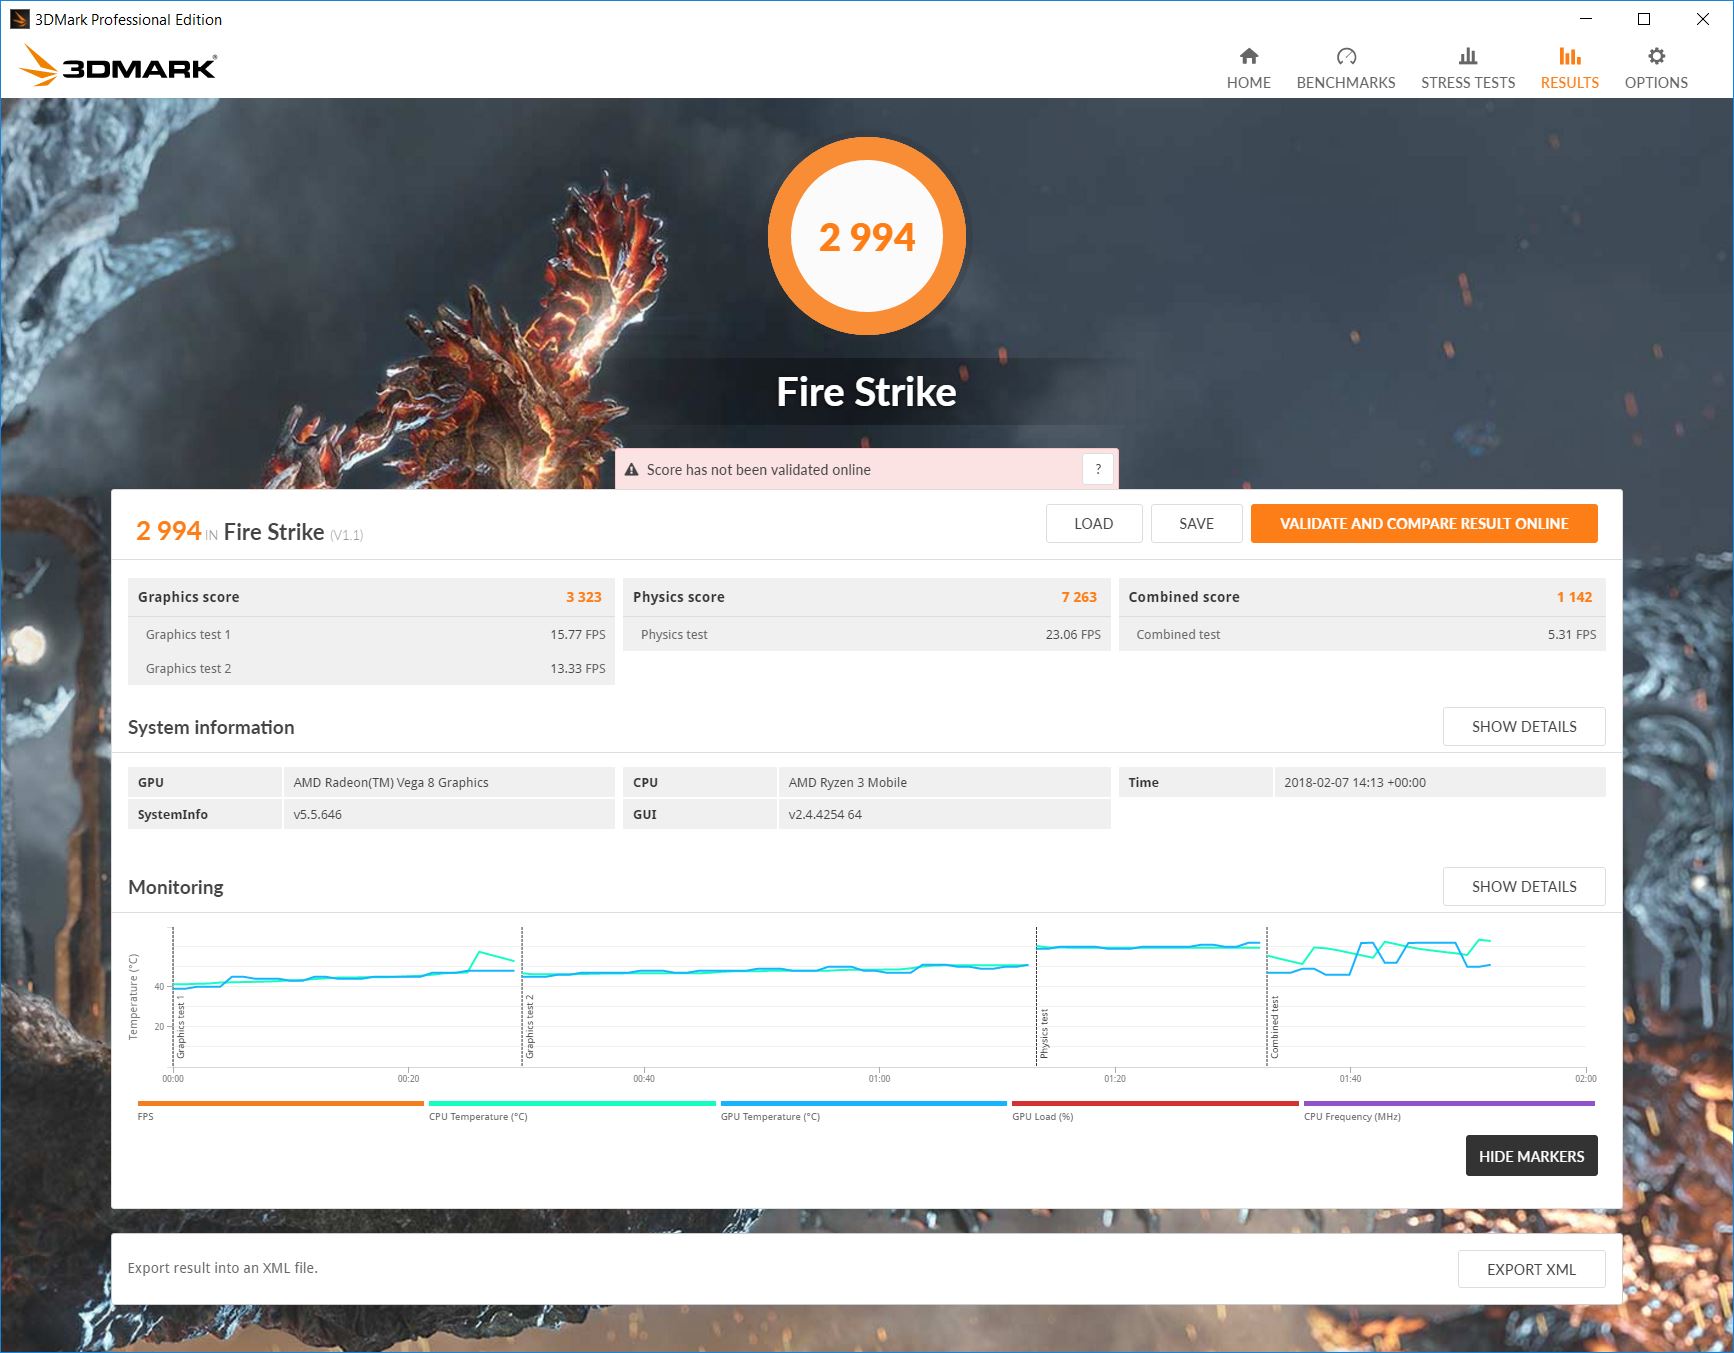Toggle GPU Temperature legend series
The image size is (1734, 1353).
tap(863, 1104)
